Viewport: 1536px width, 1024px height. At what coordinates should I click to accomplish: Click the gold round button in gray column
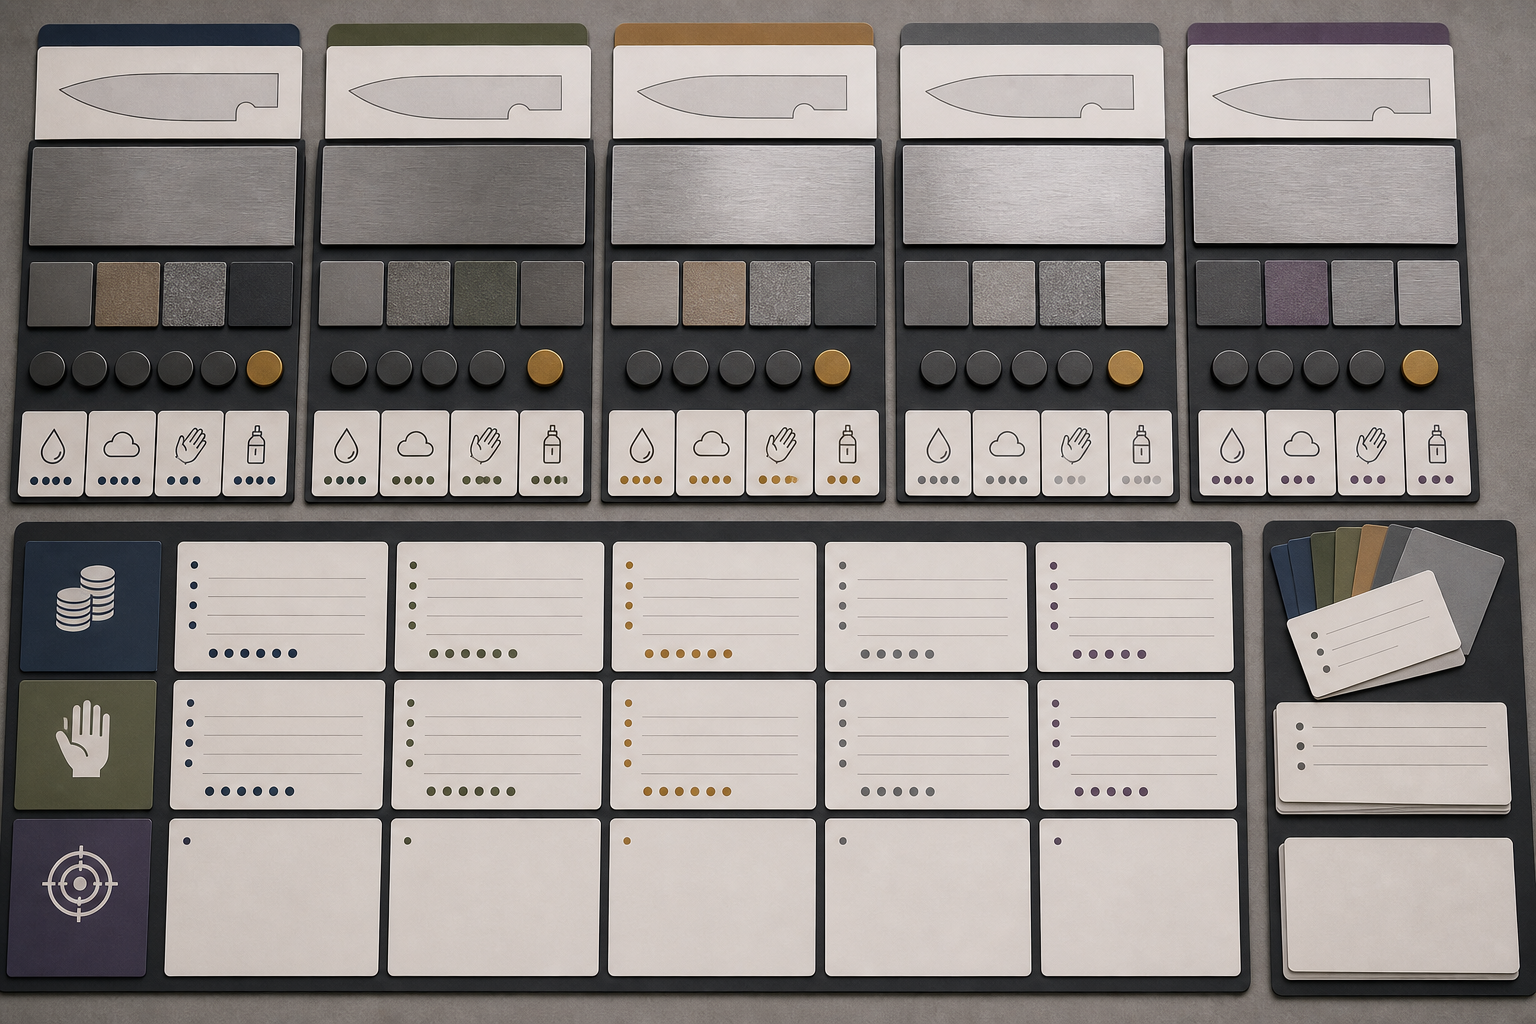(x=1125, y=367)
